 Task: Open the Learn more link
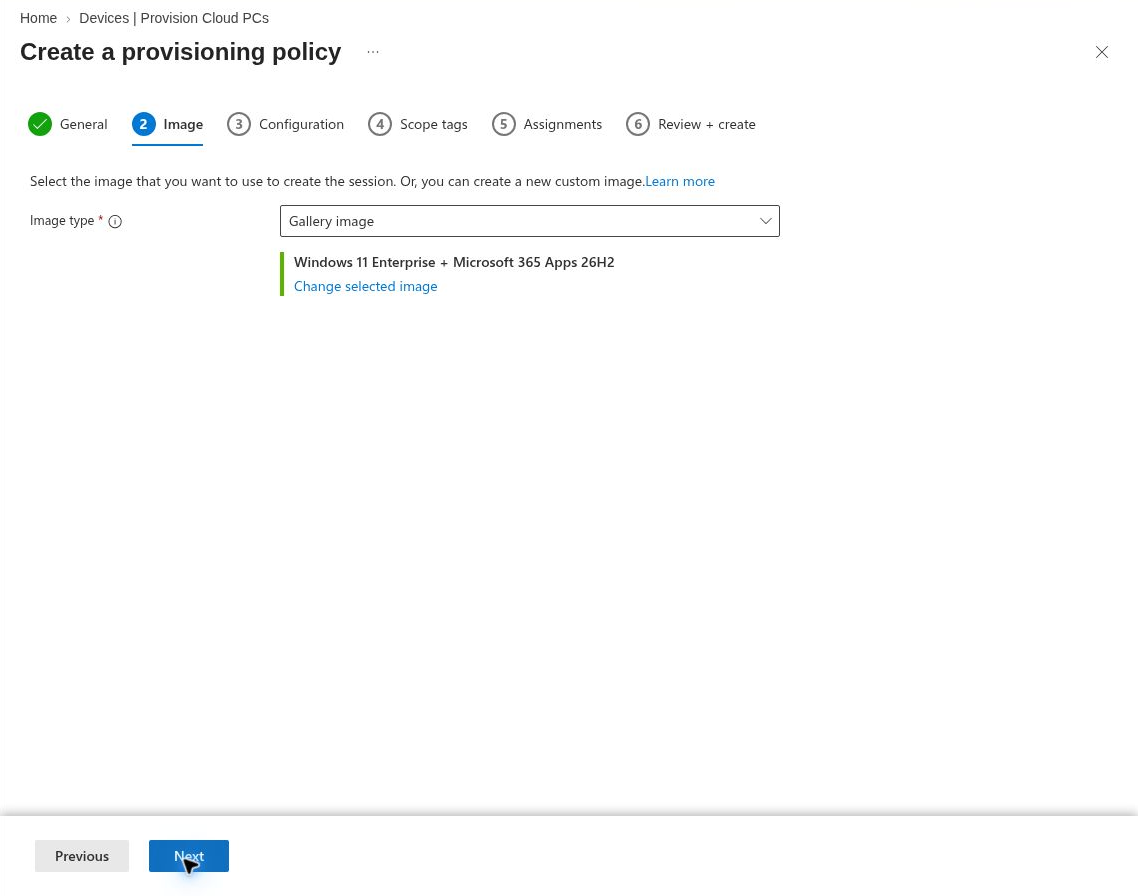[680, 181]
